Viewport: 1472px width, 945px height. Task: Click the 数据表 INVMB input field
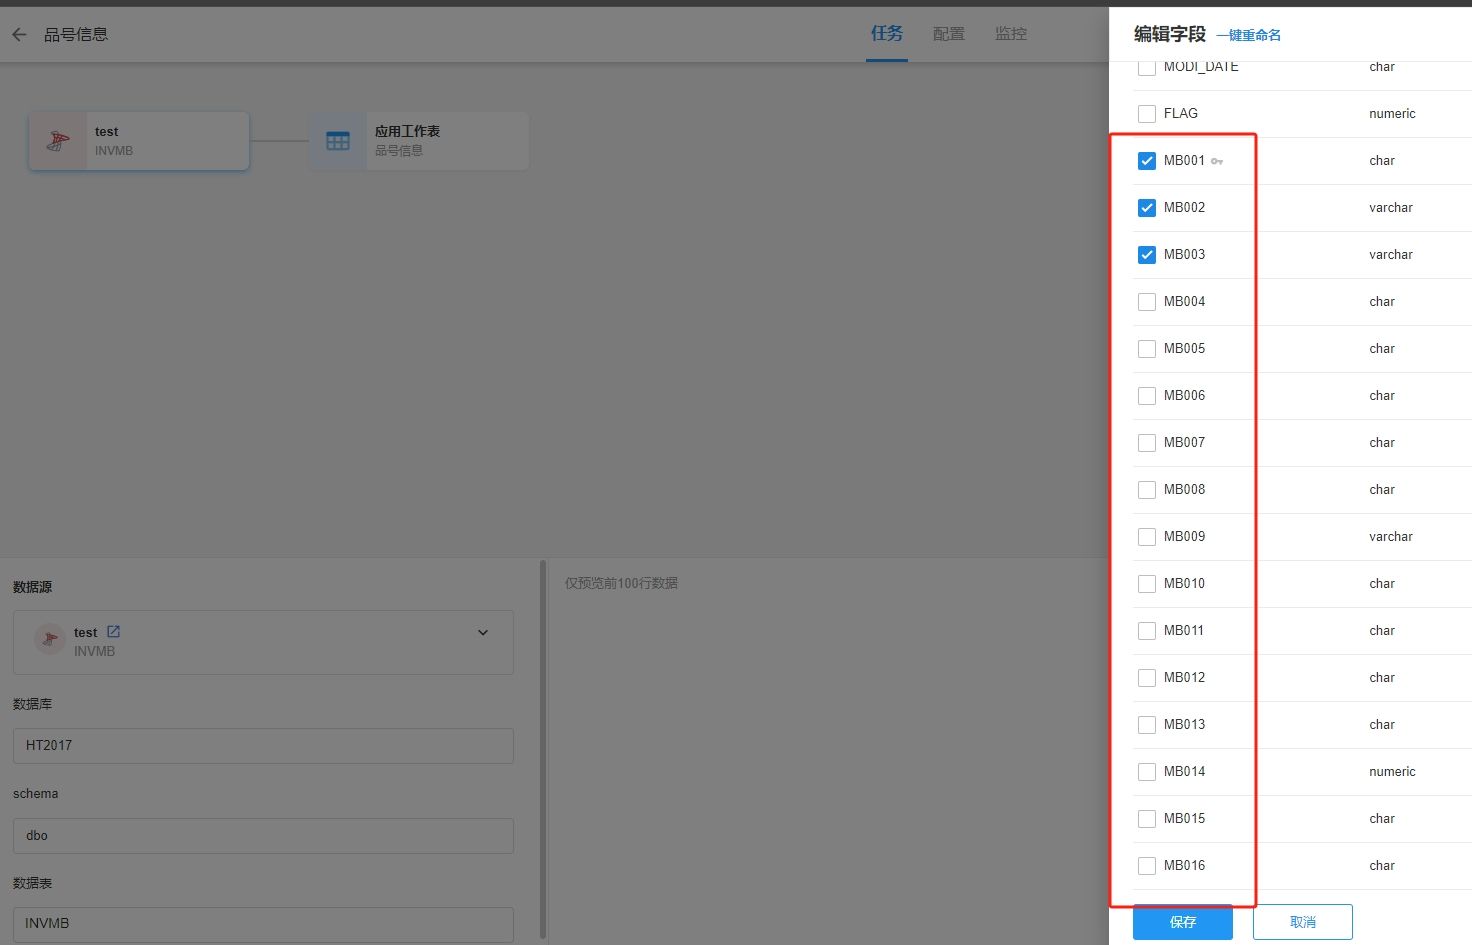pyautogui.click(x=263, y=923)
